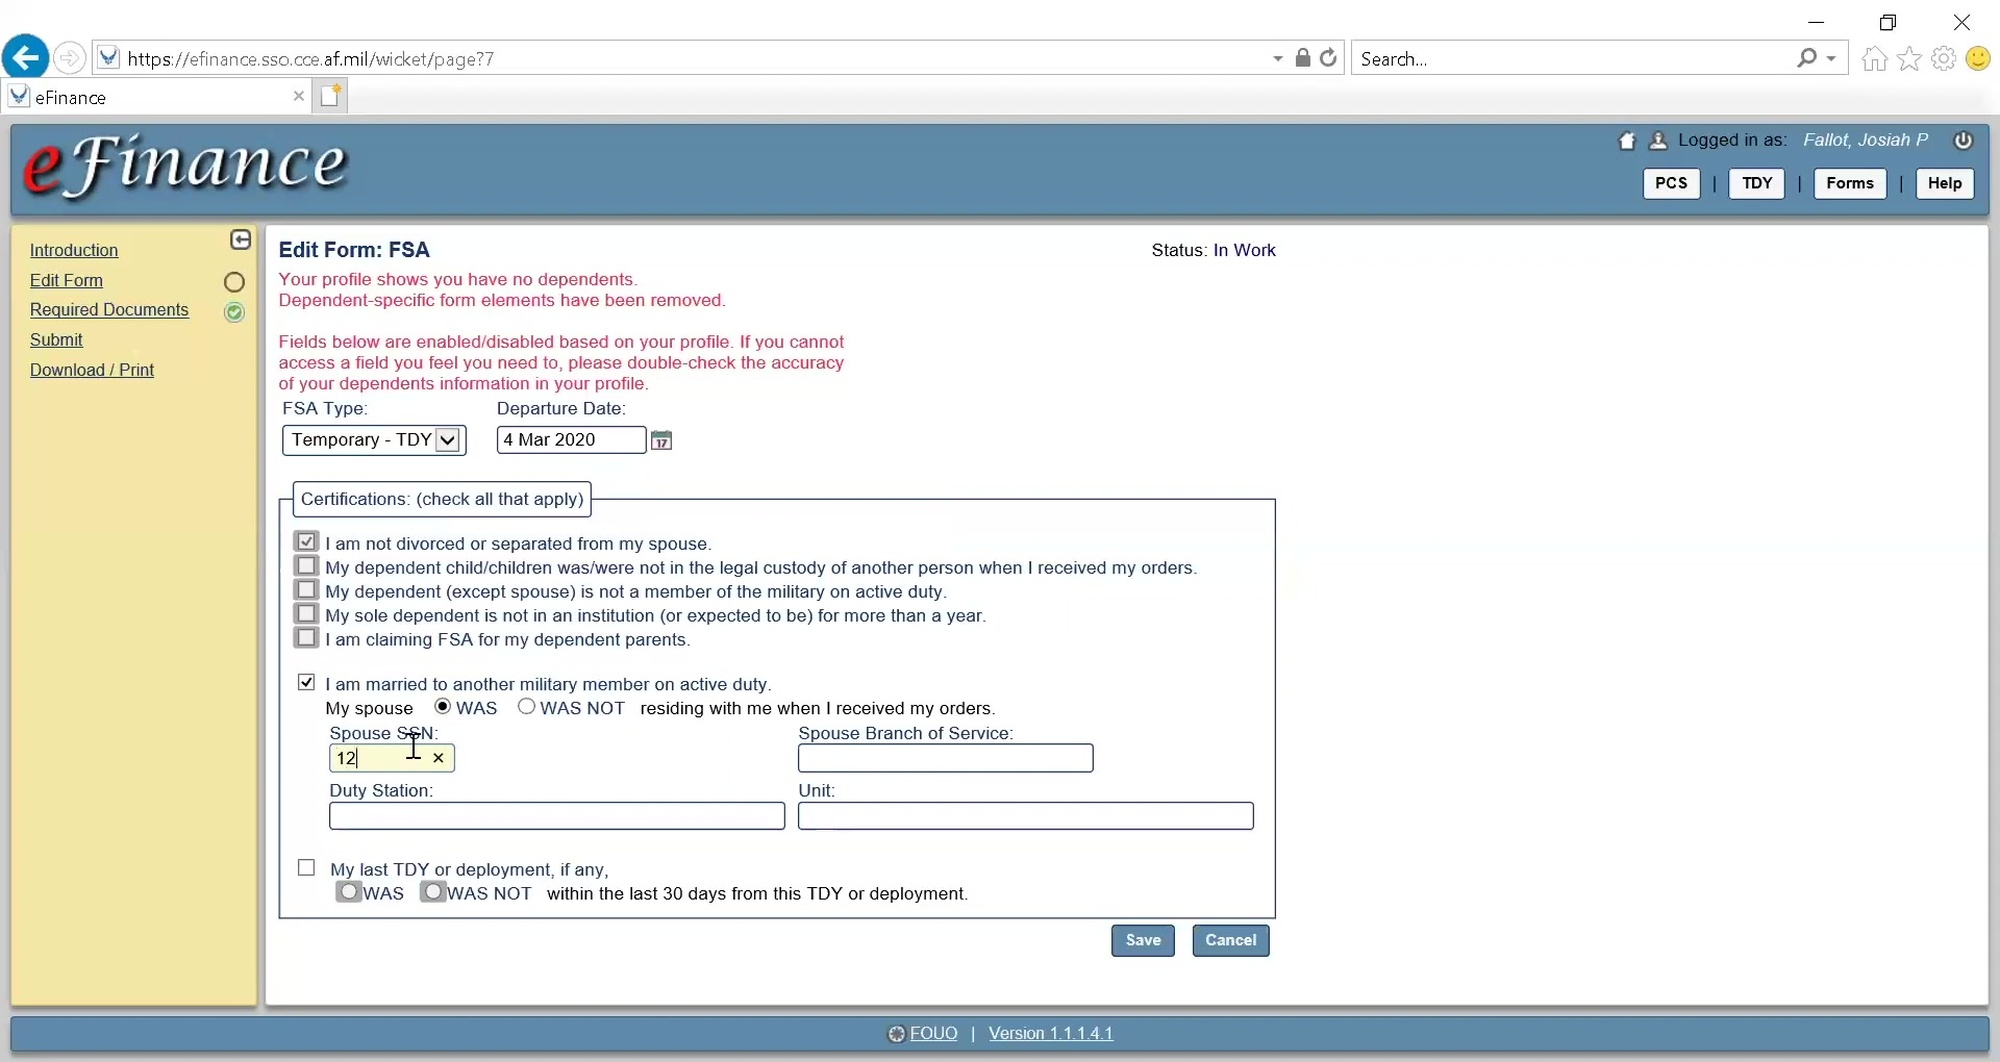
Task: Click the Duty Station field
Action: coord(557,816)
